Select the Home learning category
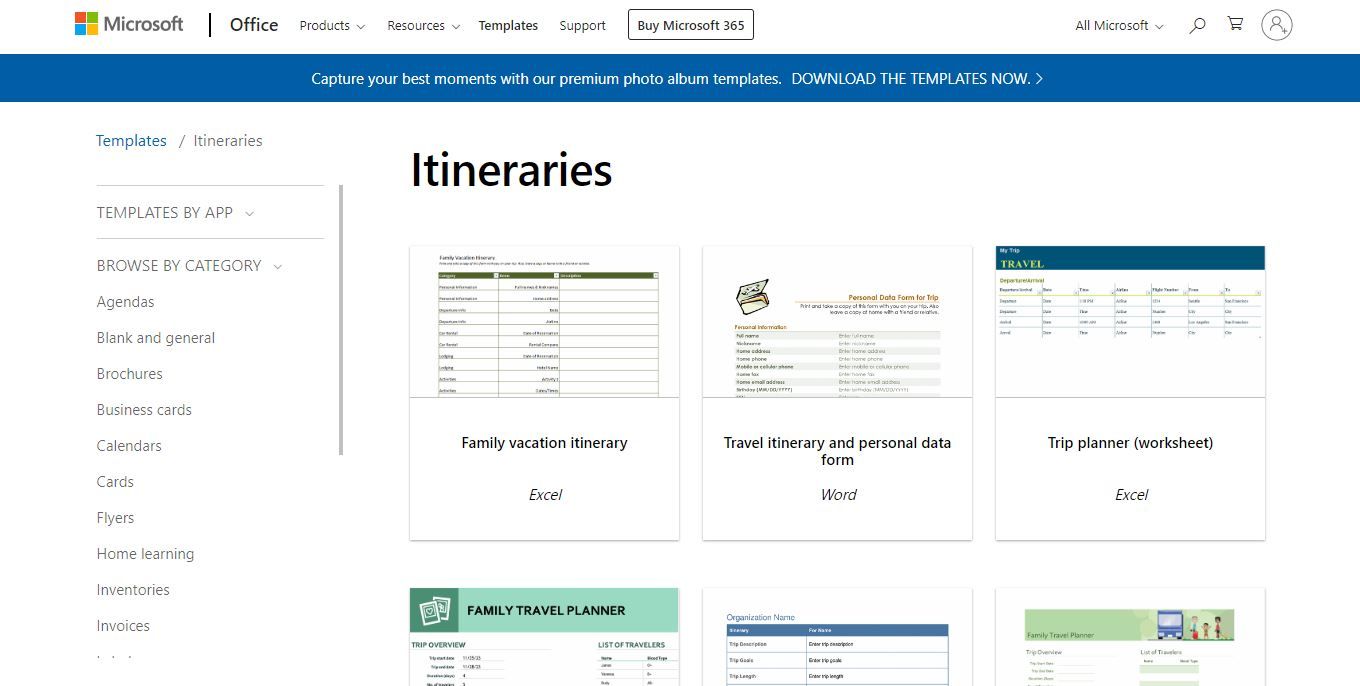The image size is (1360, 686). click(145, 554)
